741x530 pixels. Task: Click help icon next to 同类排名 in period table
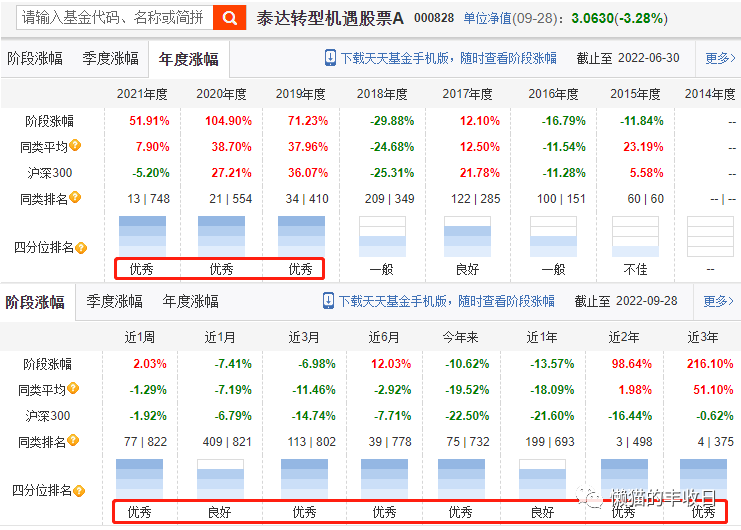(x=73, y=441)
